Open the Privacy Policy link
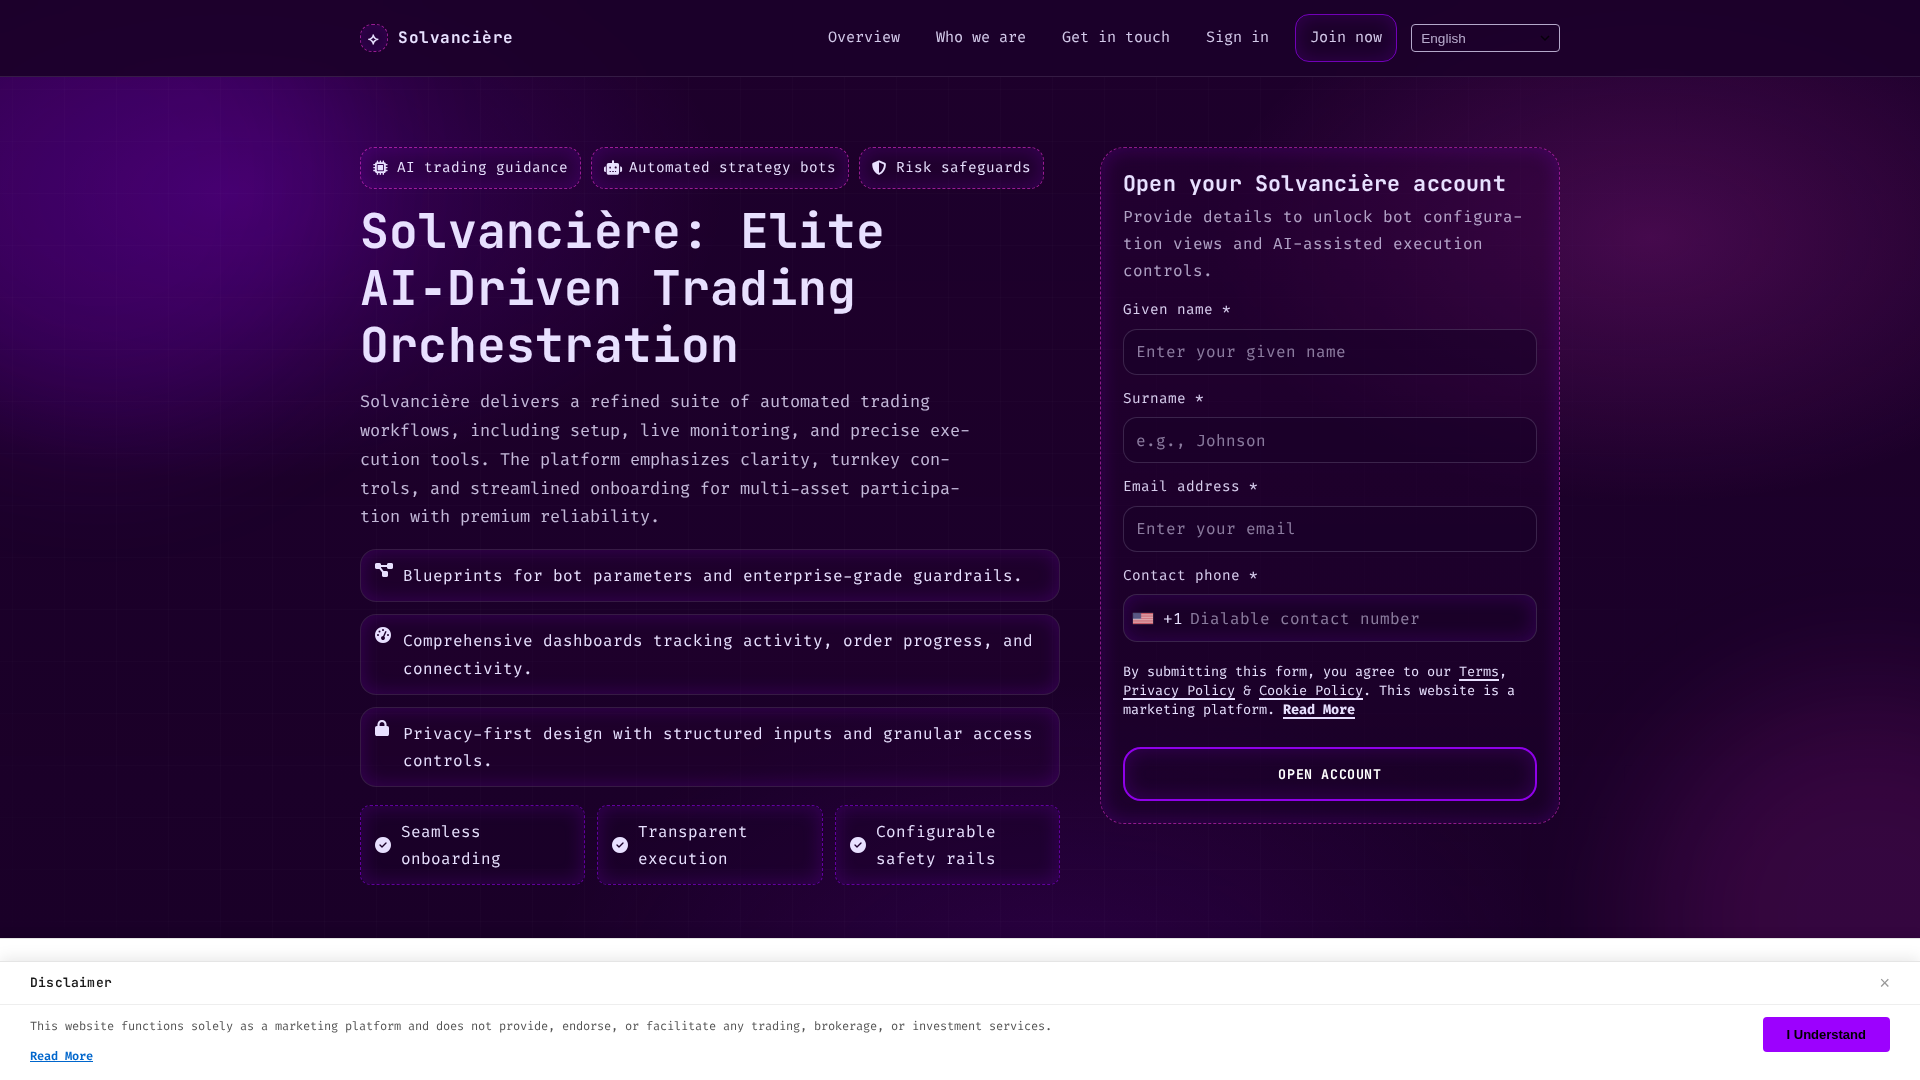Viewport: 1920px width, 1080px height. coord(1179,691)
